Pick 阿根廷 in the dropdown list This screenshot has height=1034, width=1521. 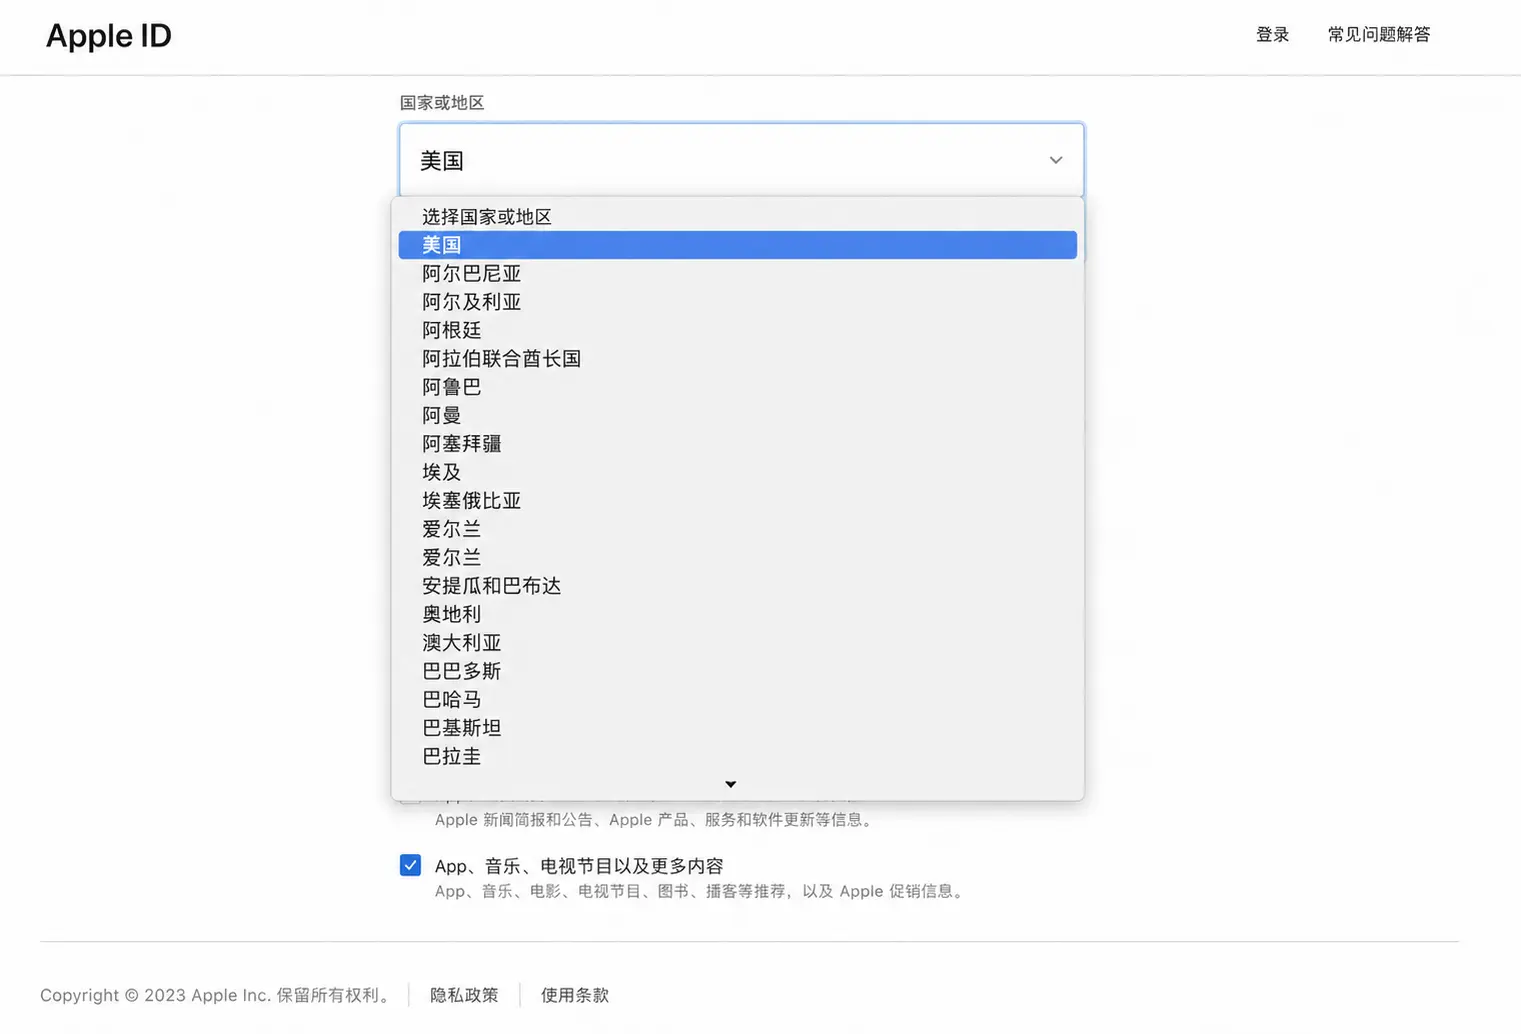(738, 330)
